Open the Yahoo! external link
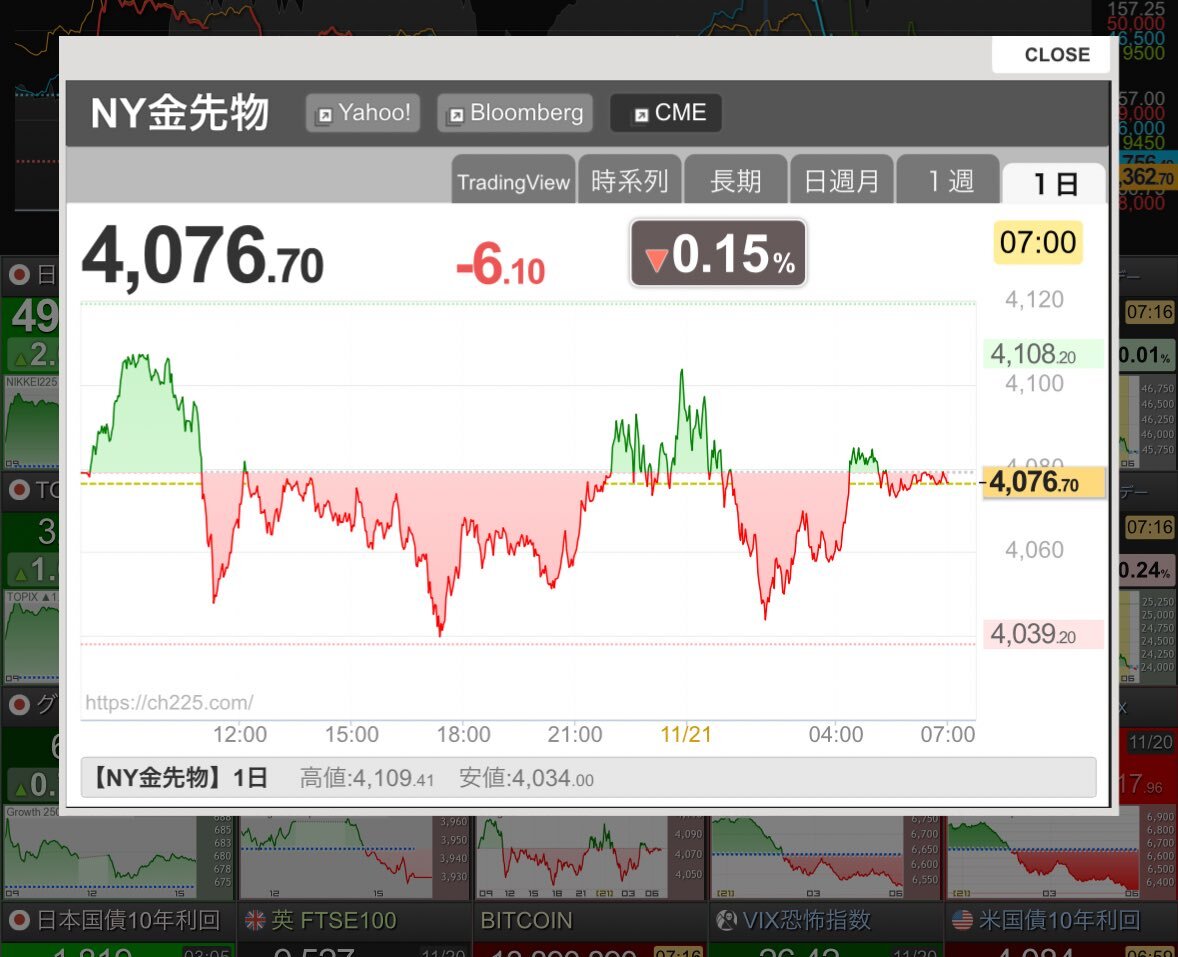 (x=363, y=113)
